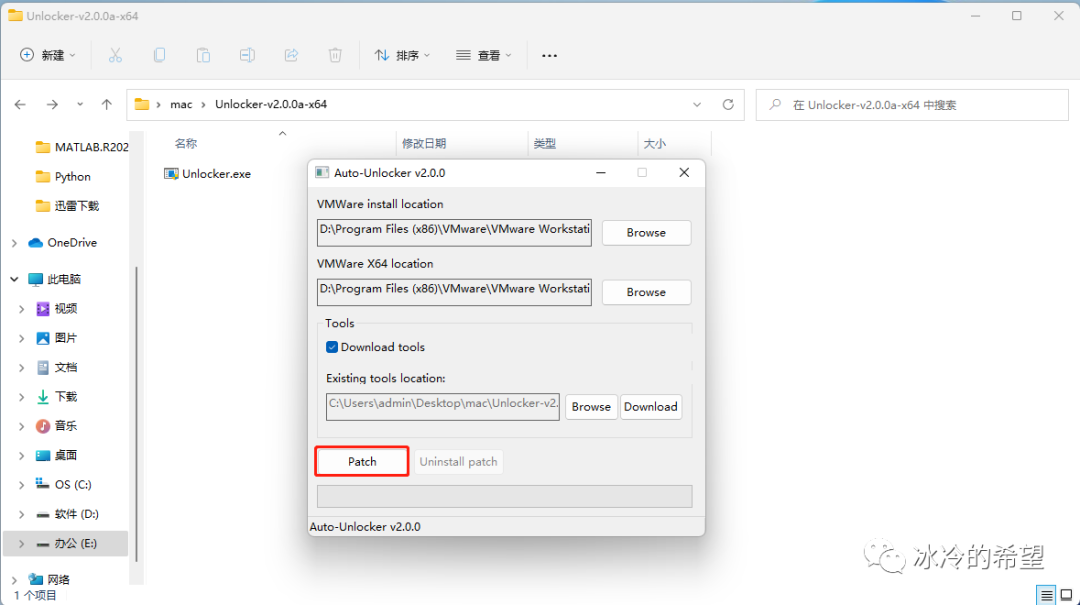
Task: Switch to large thumbnails view icon
Action: [1066, 595]
